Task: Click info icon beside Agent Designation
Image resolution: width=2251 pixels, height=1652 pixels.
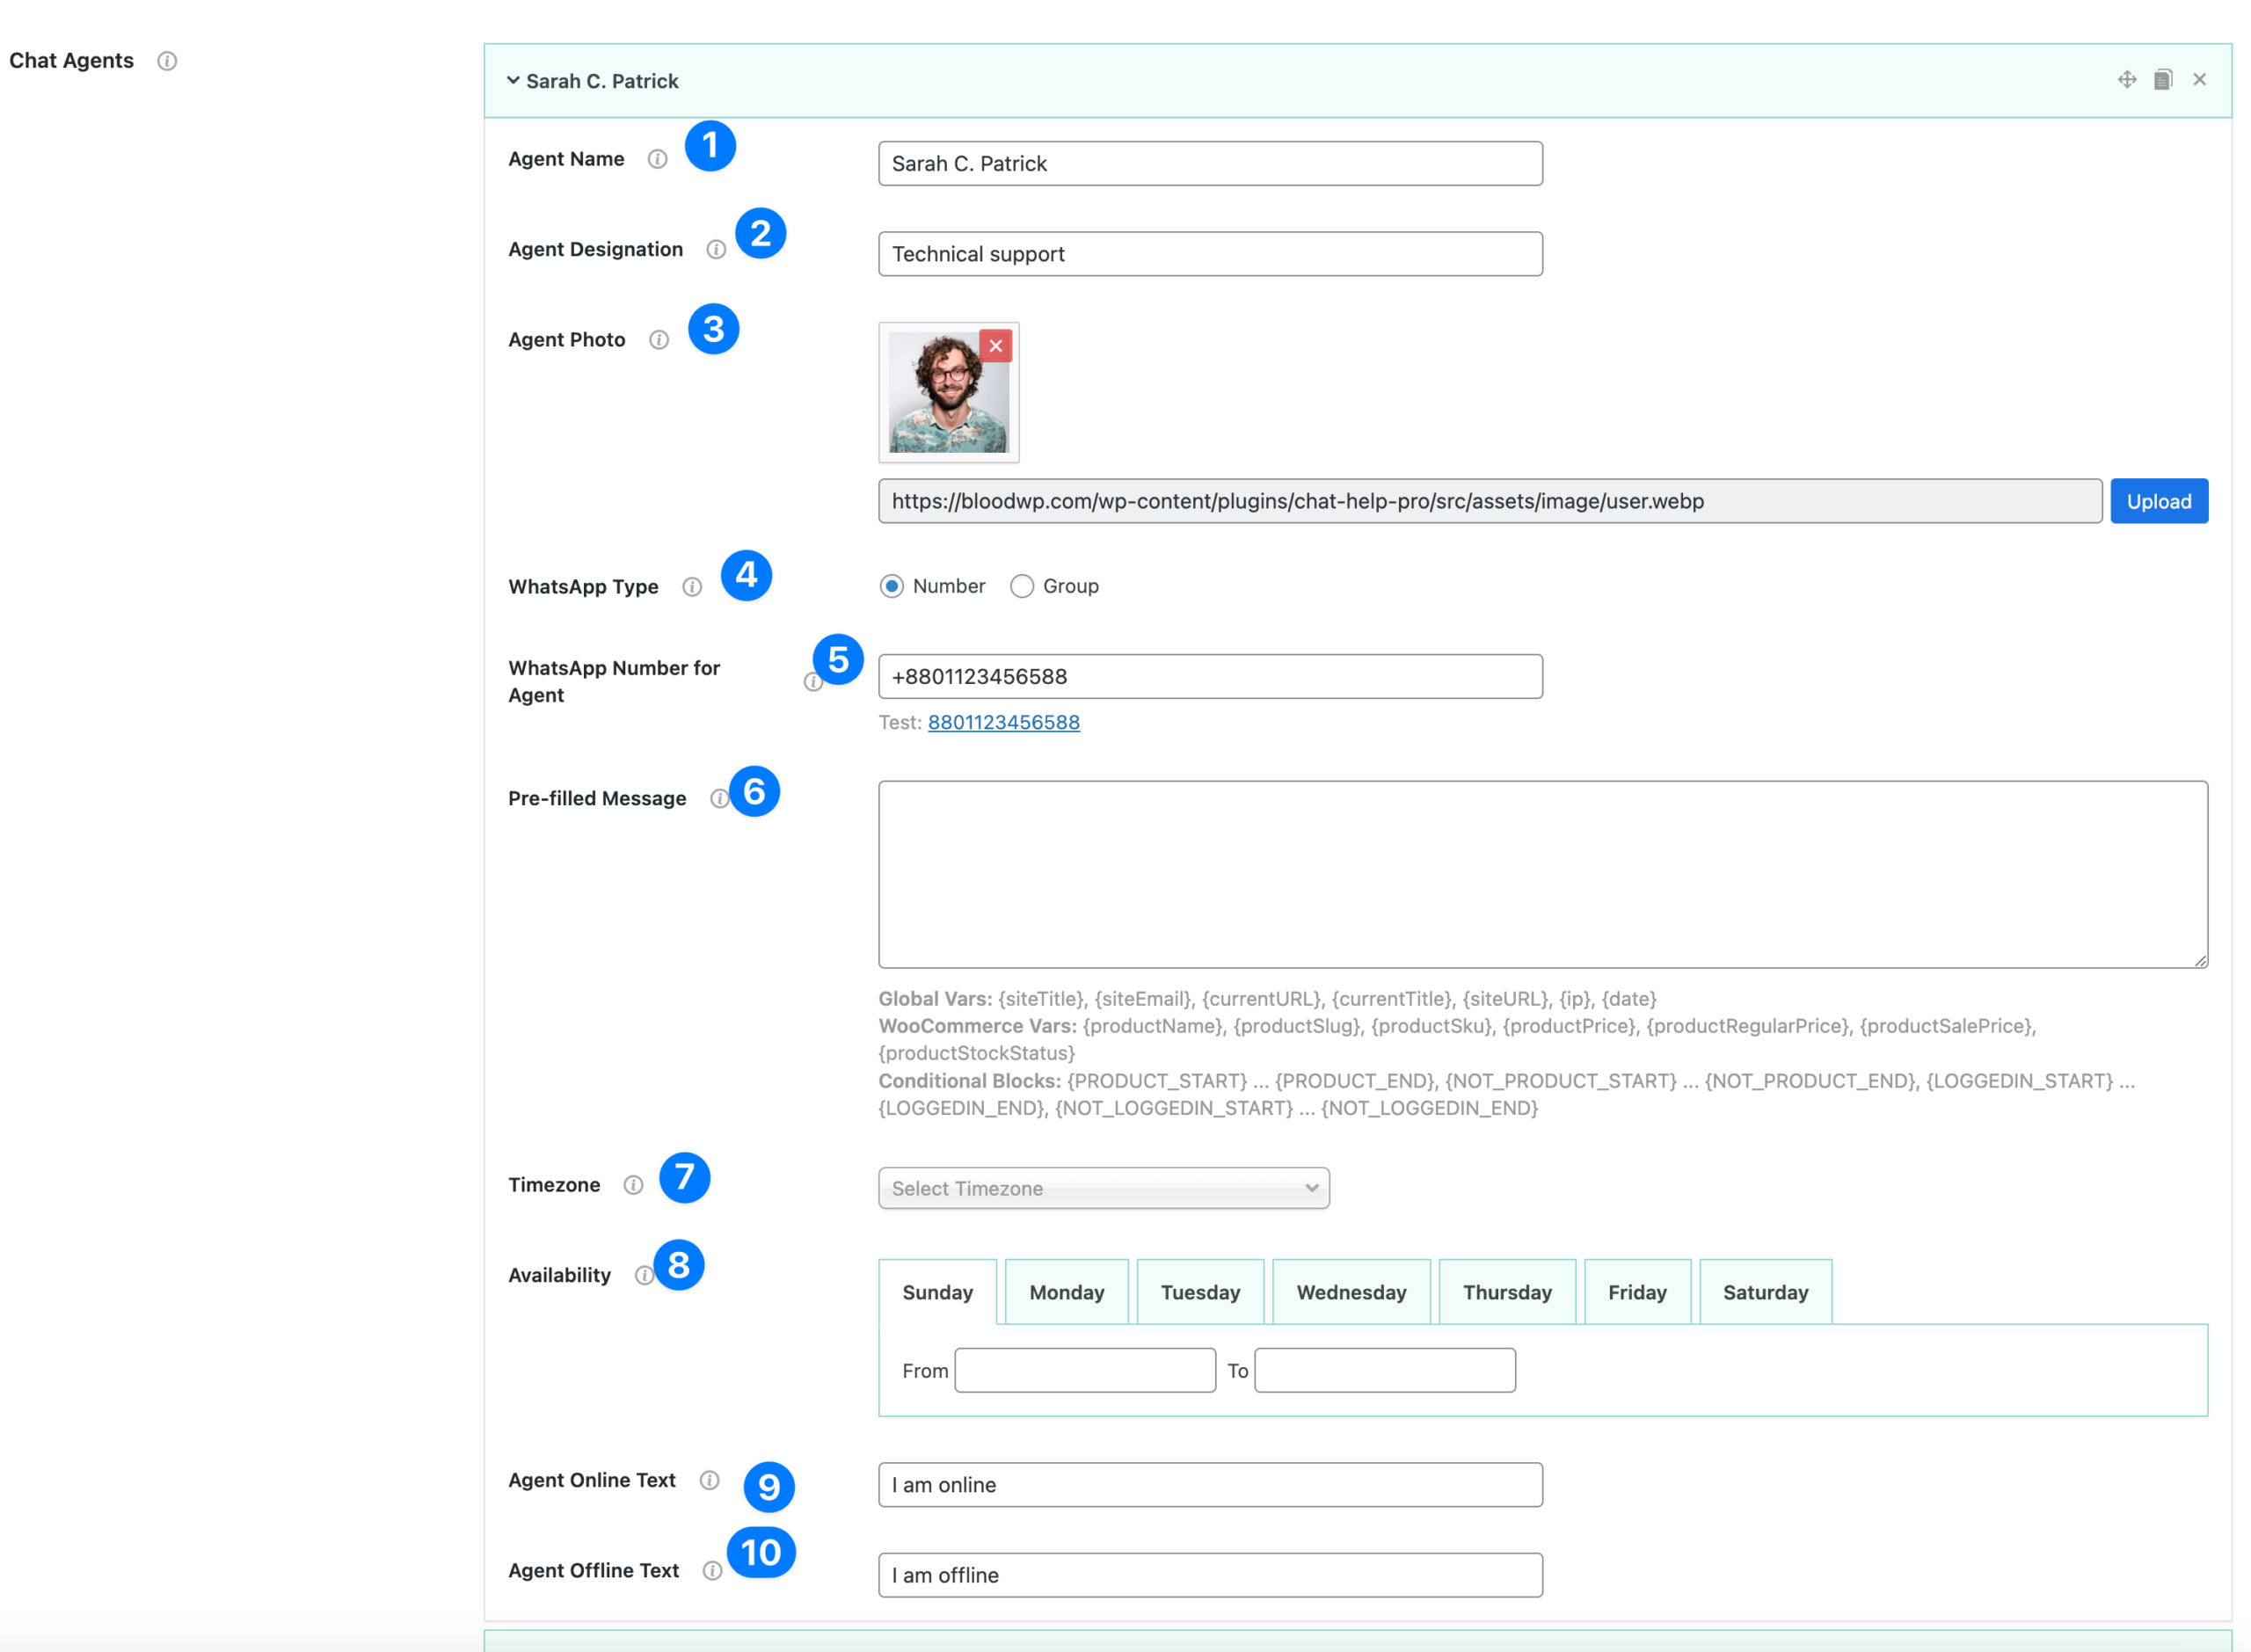Action: click(x=716, y=249)
